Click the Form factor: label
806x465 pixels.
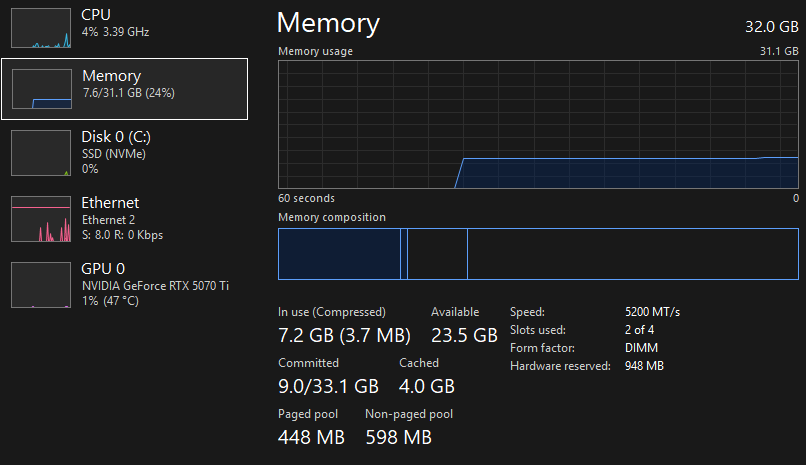542,348
